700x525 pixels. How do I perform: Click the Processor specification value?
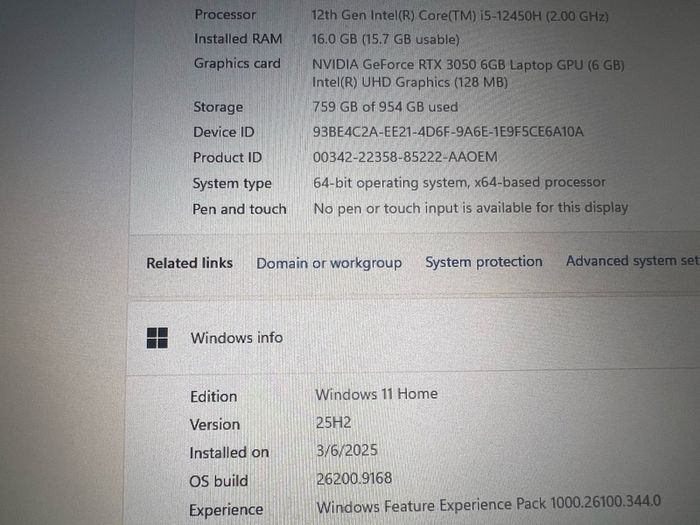coord(460,16)
